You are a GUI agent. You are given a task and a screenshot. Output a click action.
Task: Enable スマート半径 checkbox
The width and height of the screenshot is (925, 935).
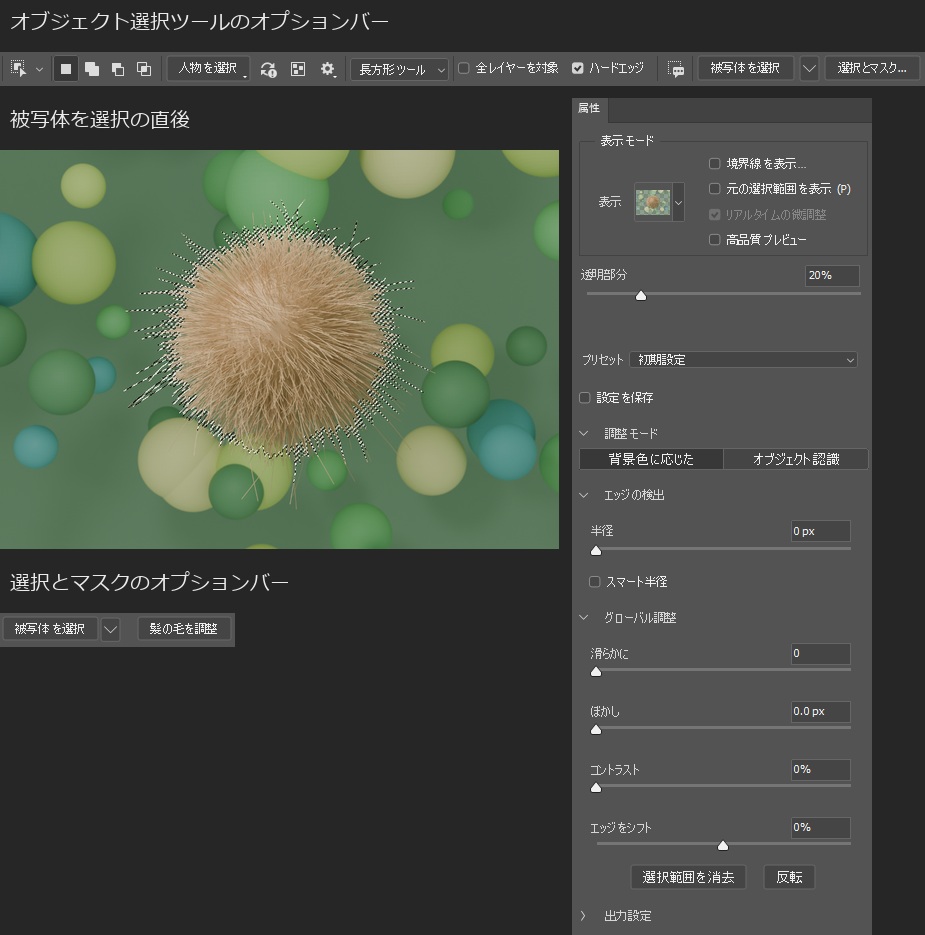[x=595, y=581]
